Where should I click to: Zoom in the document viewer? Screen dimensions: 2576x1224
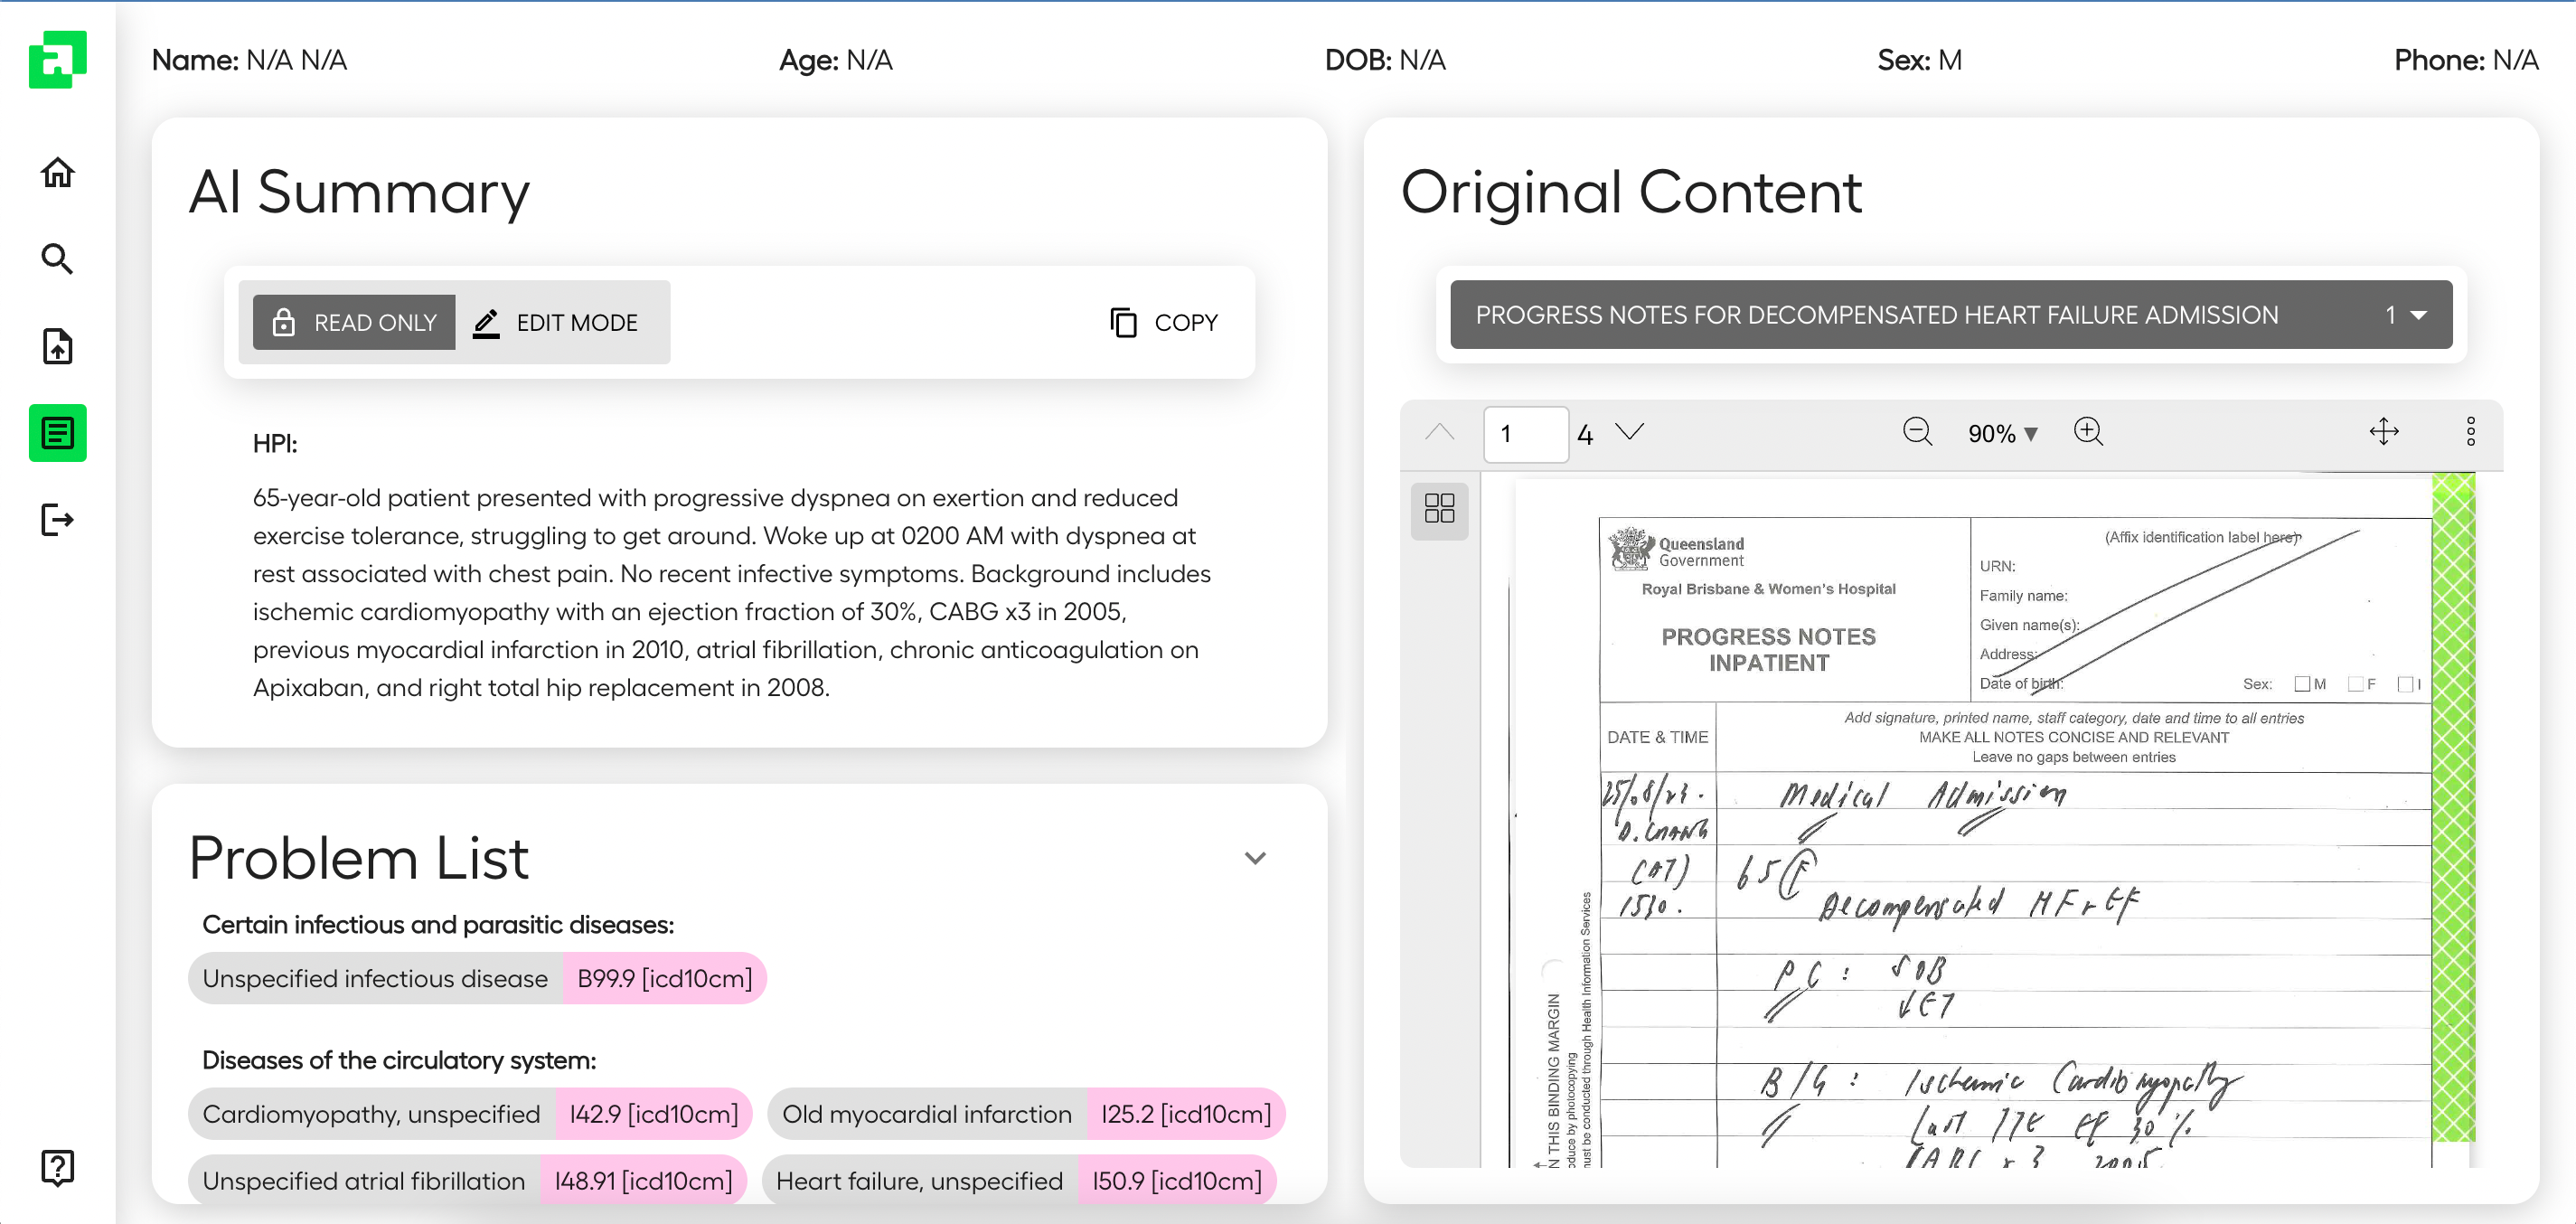coord(2088,432)
